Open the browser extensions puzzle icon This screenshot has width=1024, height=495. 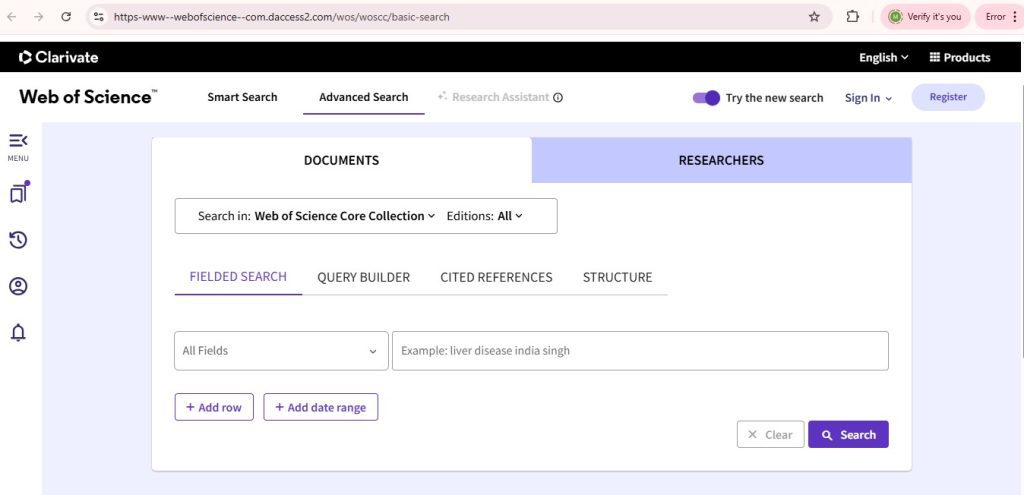tap(853, 17)
